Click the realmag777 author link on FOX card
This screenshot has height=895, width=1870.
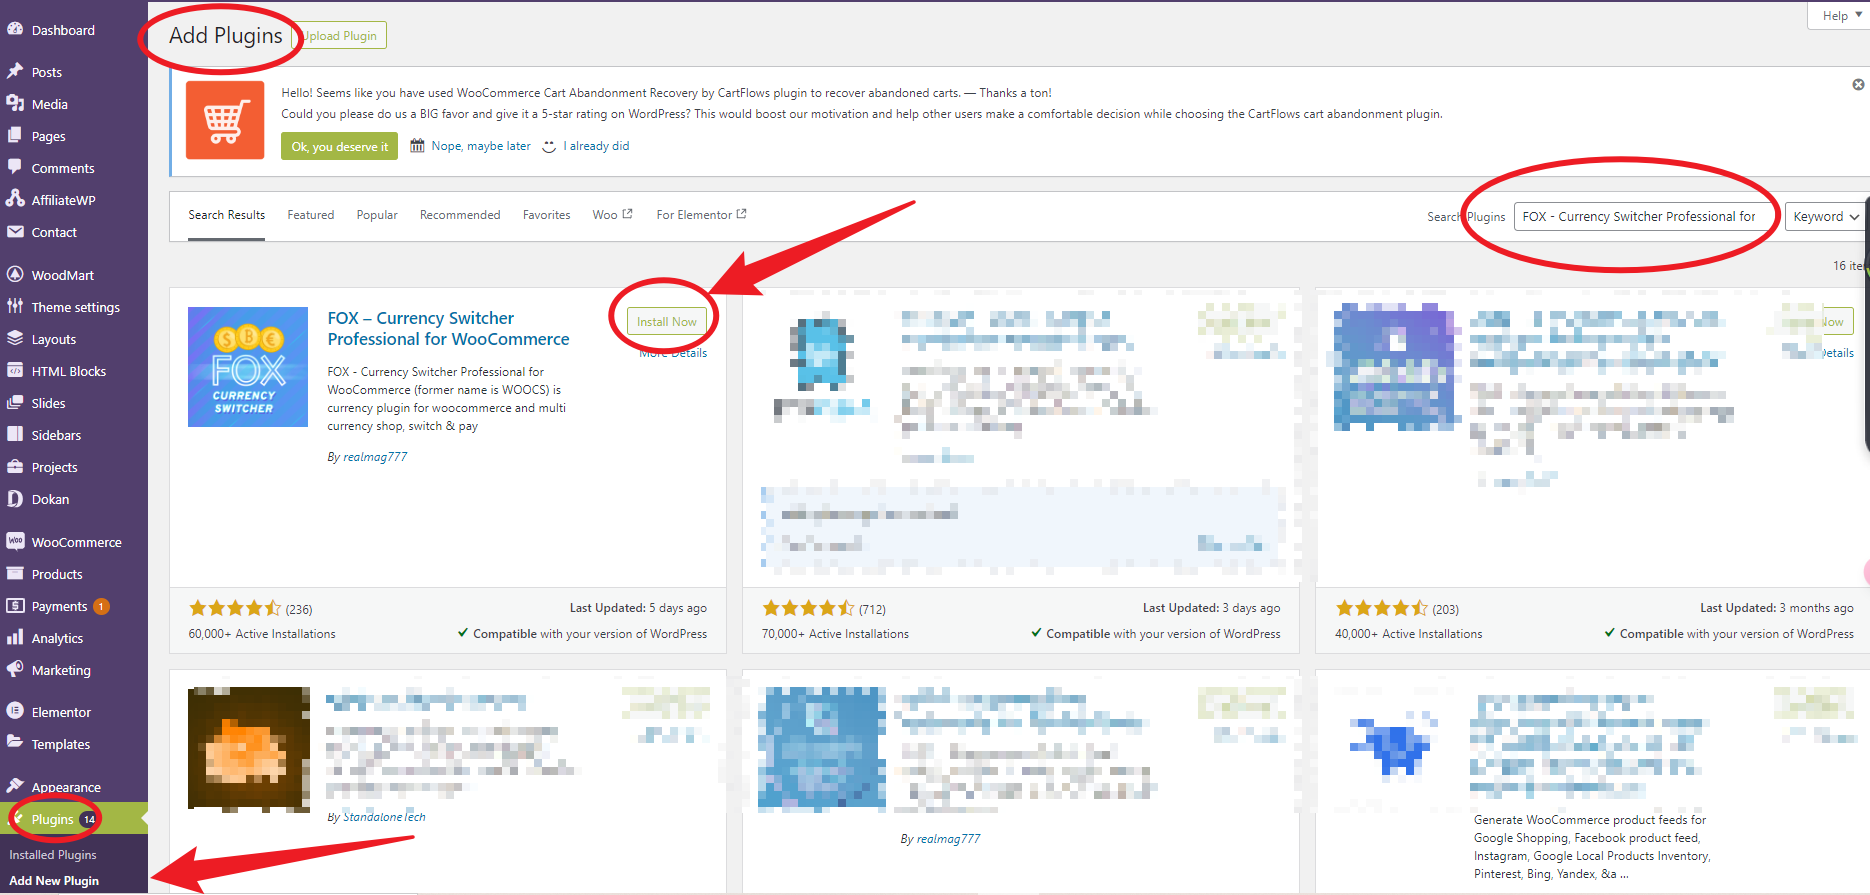[x=375, y=457]
